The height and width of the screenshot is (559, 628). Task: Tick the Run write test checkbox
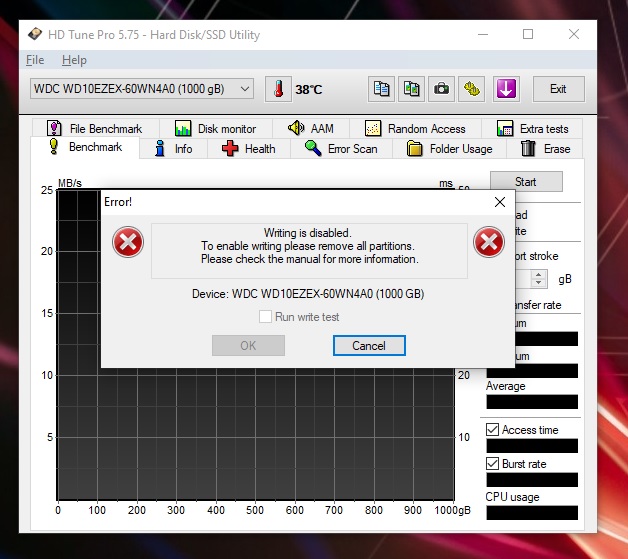pyautogui.click(x=265, y=317)
